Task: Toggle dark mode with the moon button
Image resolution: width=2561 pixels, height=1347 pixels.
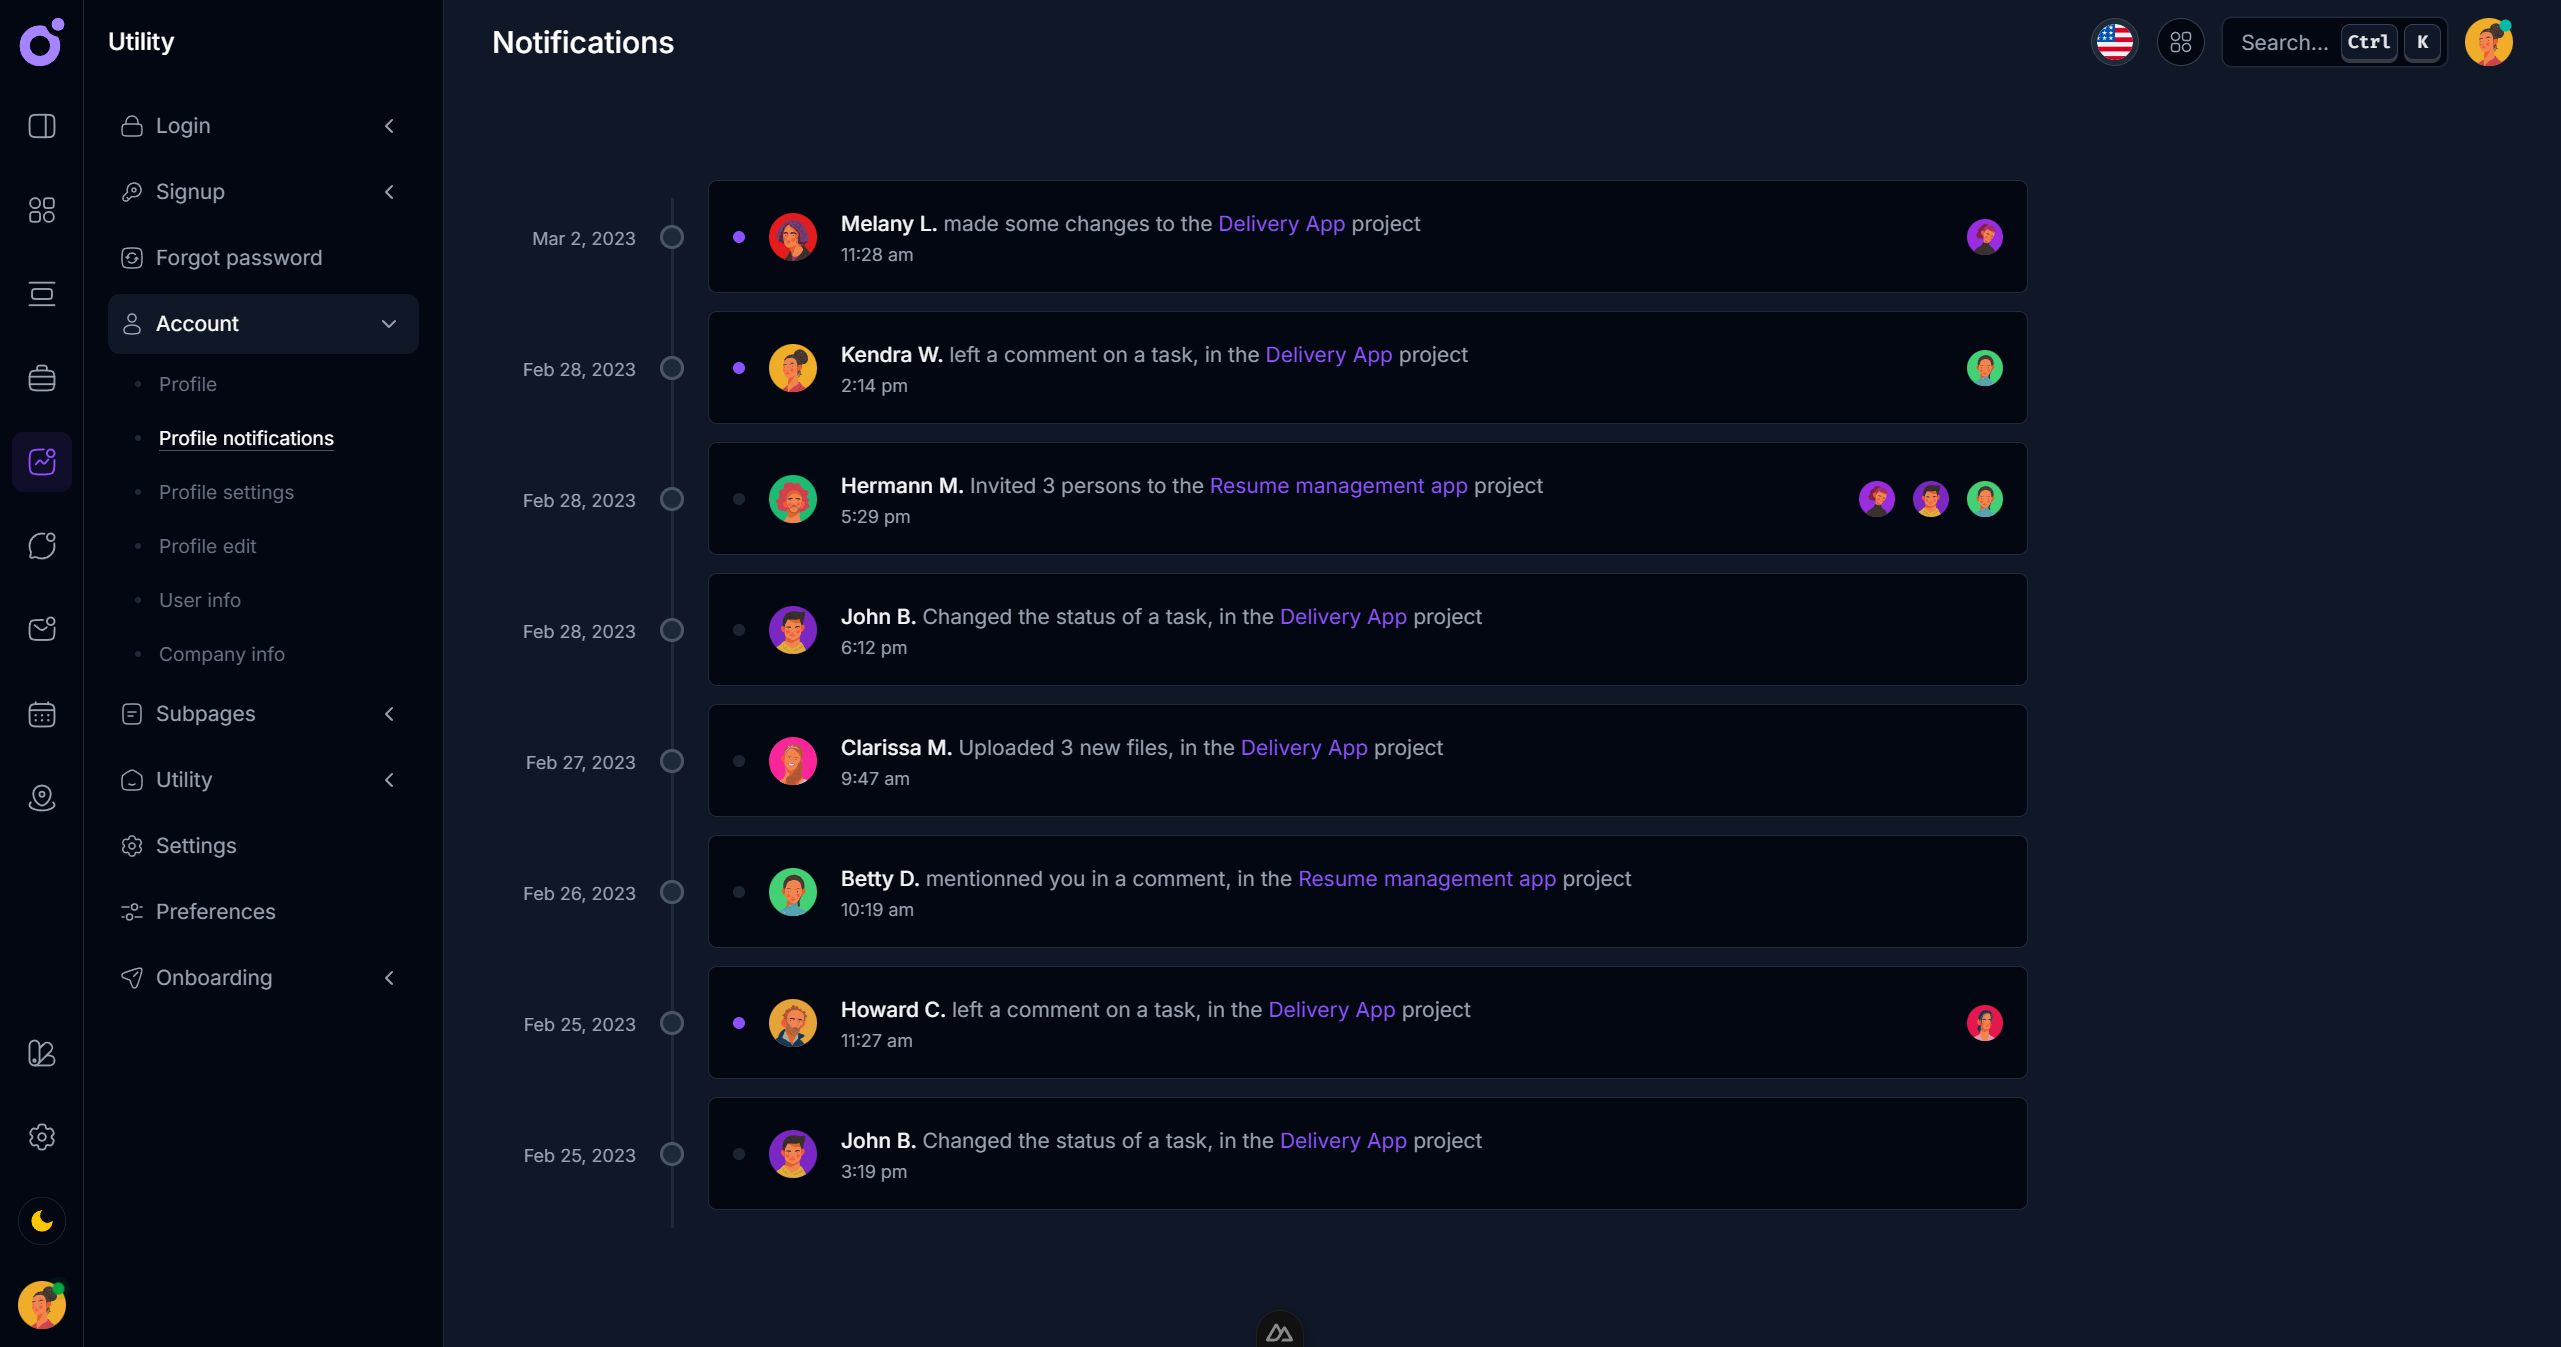Action: pyautogui.click(x=42, y=1221)
